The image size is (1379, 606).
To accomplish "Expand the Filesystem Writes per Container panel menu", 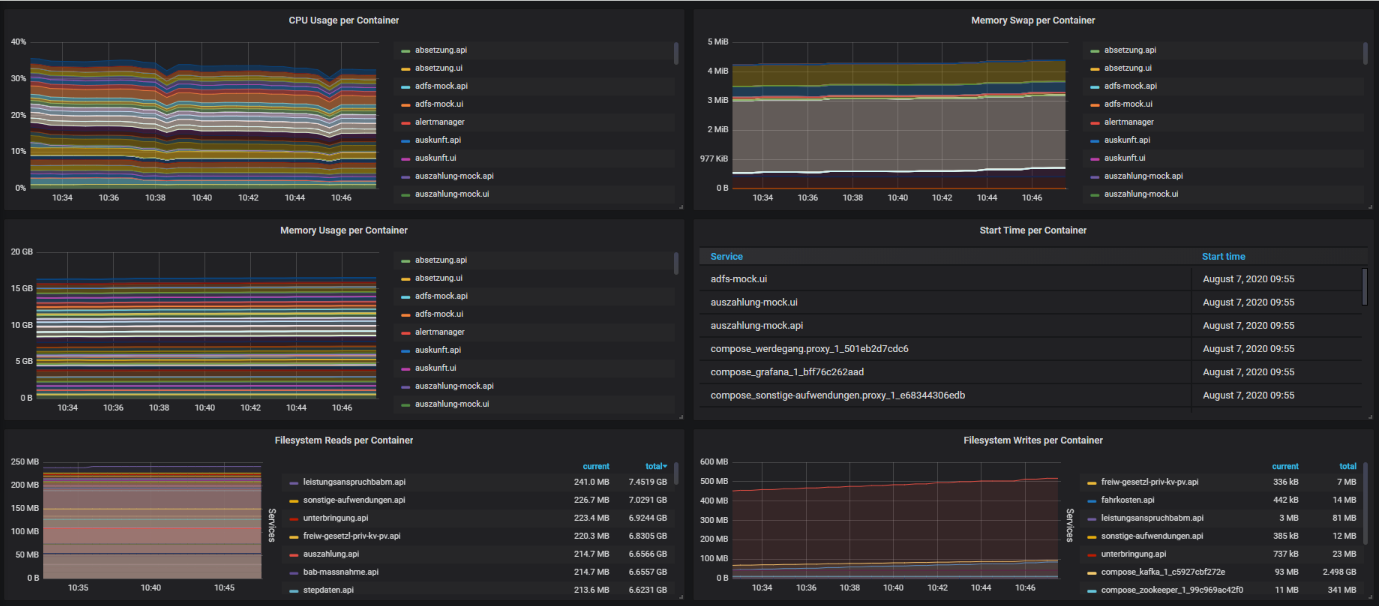I will (1033, 440).
